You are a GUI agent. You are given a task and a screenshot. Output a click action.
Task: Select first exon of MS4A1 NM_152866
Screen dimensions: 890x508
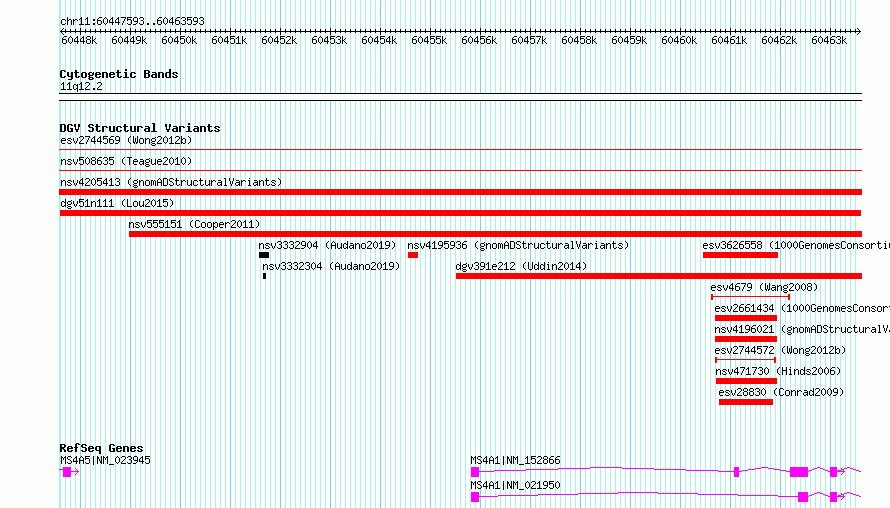(x=475, y=472)
